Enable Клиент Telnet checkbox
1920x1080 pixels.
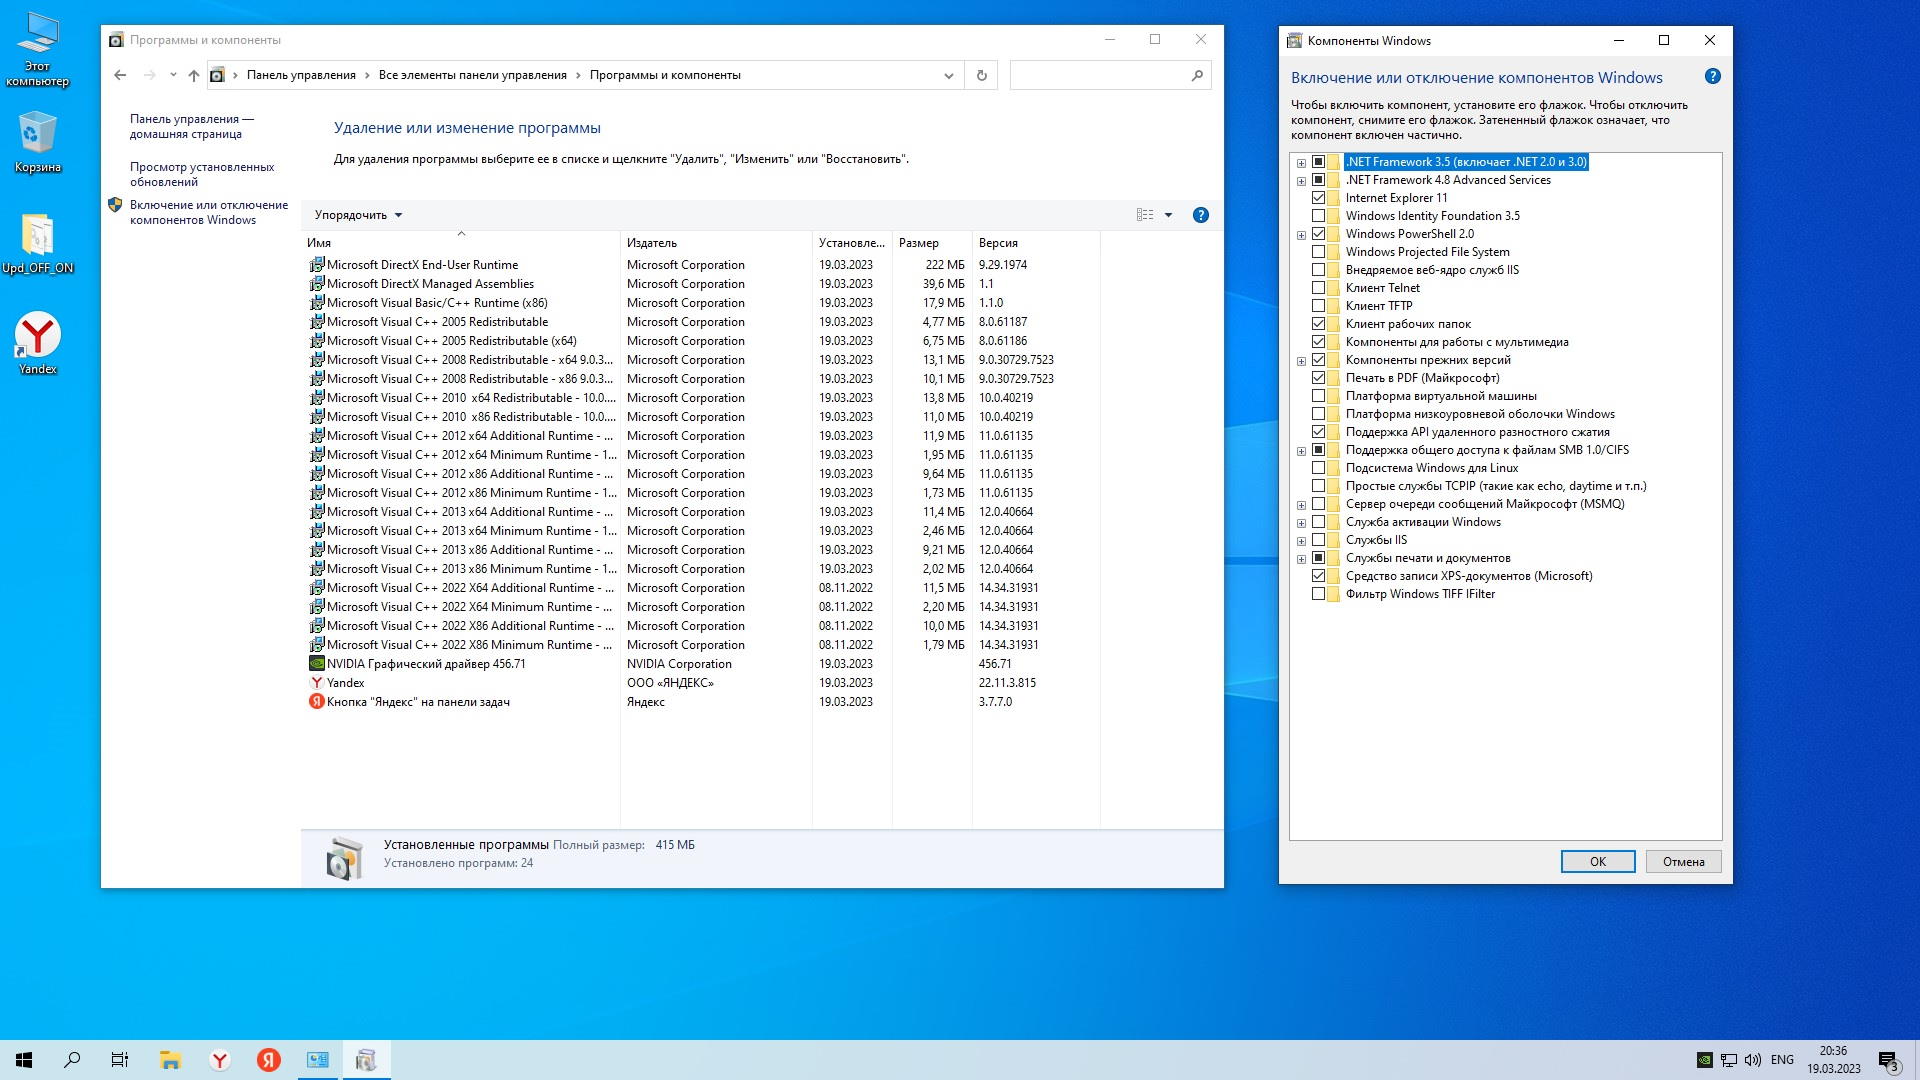click(1318, 288)
